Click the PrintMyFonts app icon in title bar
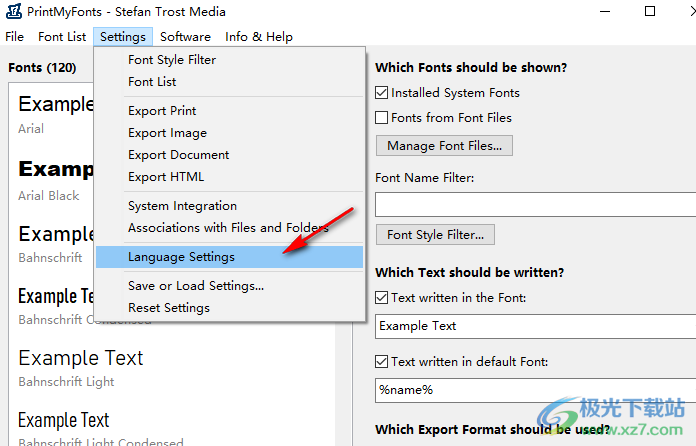Viewport: 696px width, 446px height. pos(13,11)
